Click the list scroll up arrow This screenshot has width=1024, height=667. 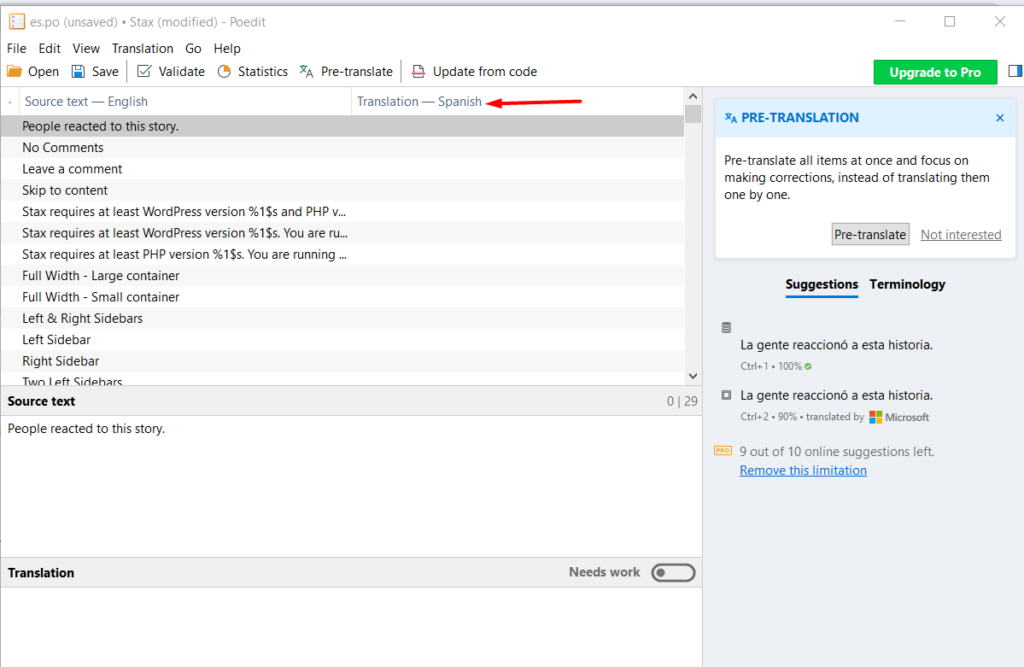(693, 96)
